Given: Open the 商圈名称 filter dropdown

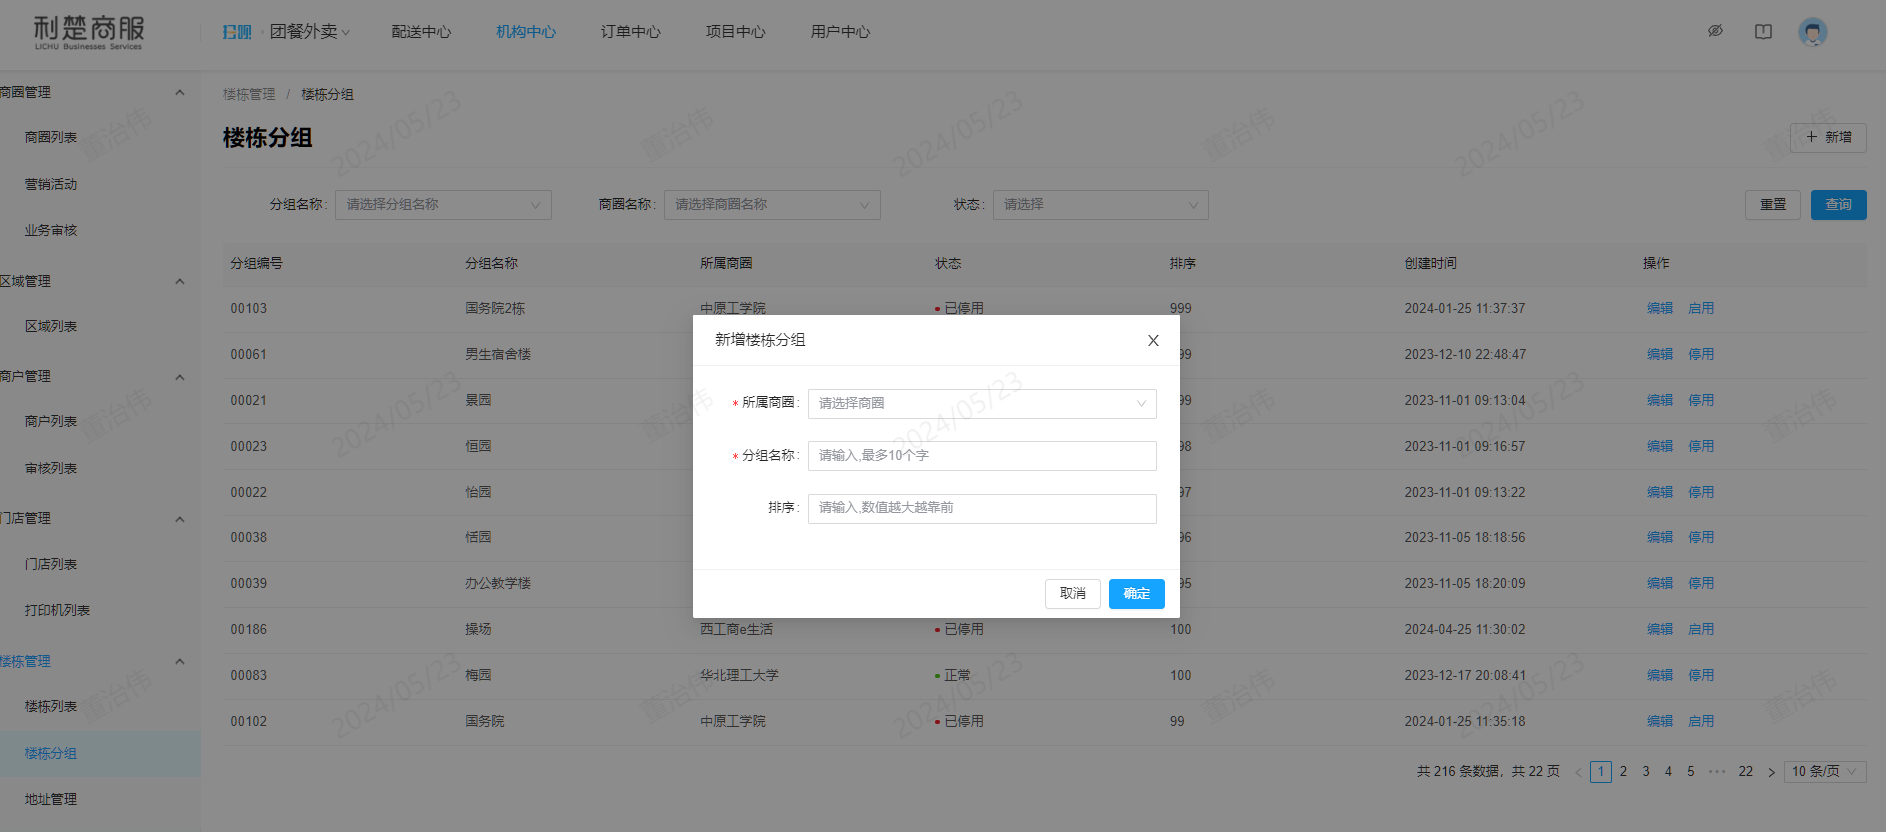Looking at the screenshot, I should point(772,204).
